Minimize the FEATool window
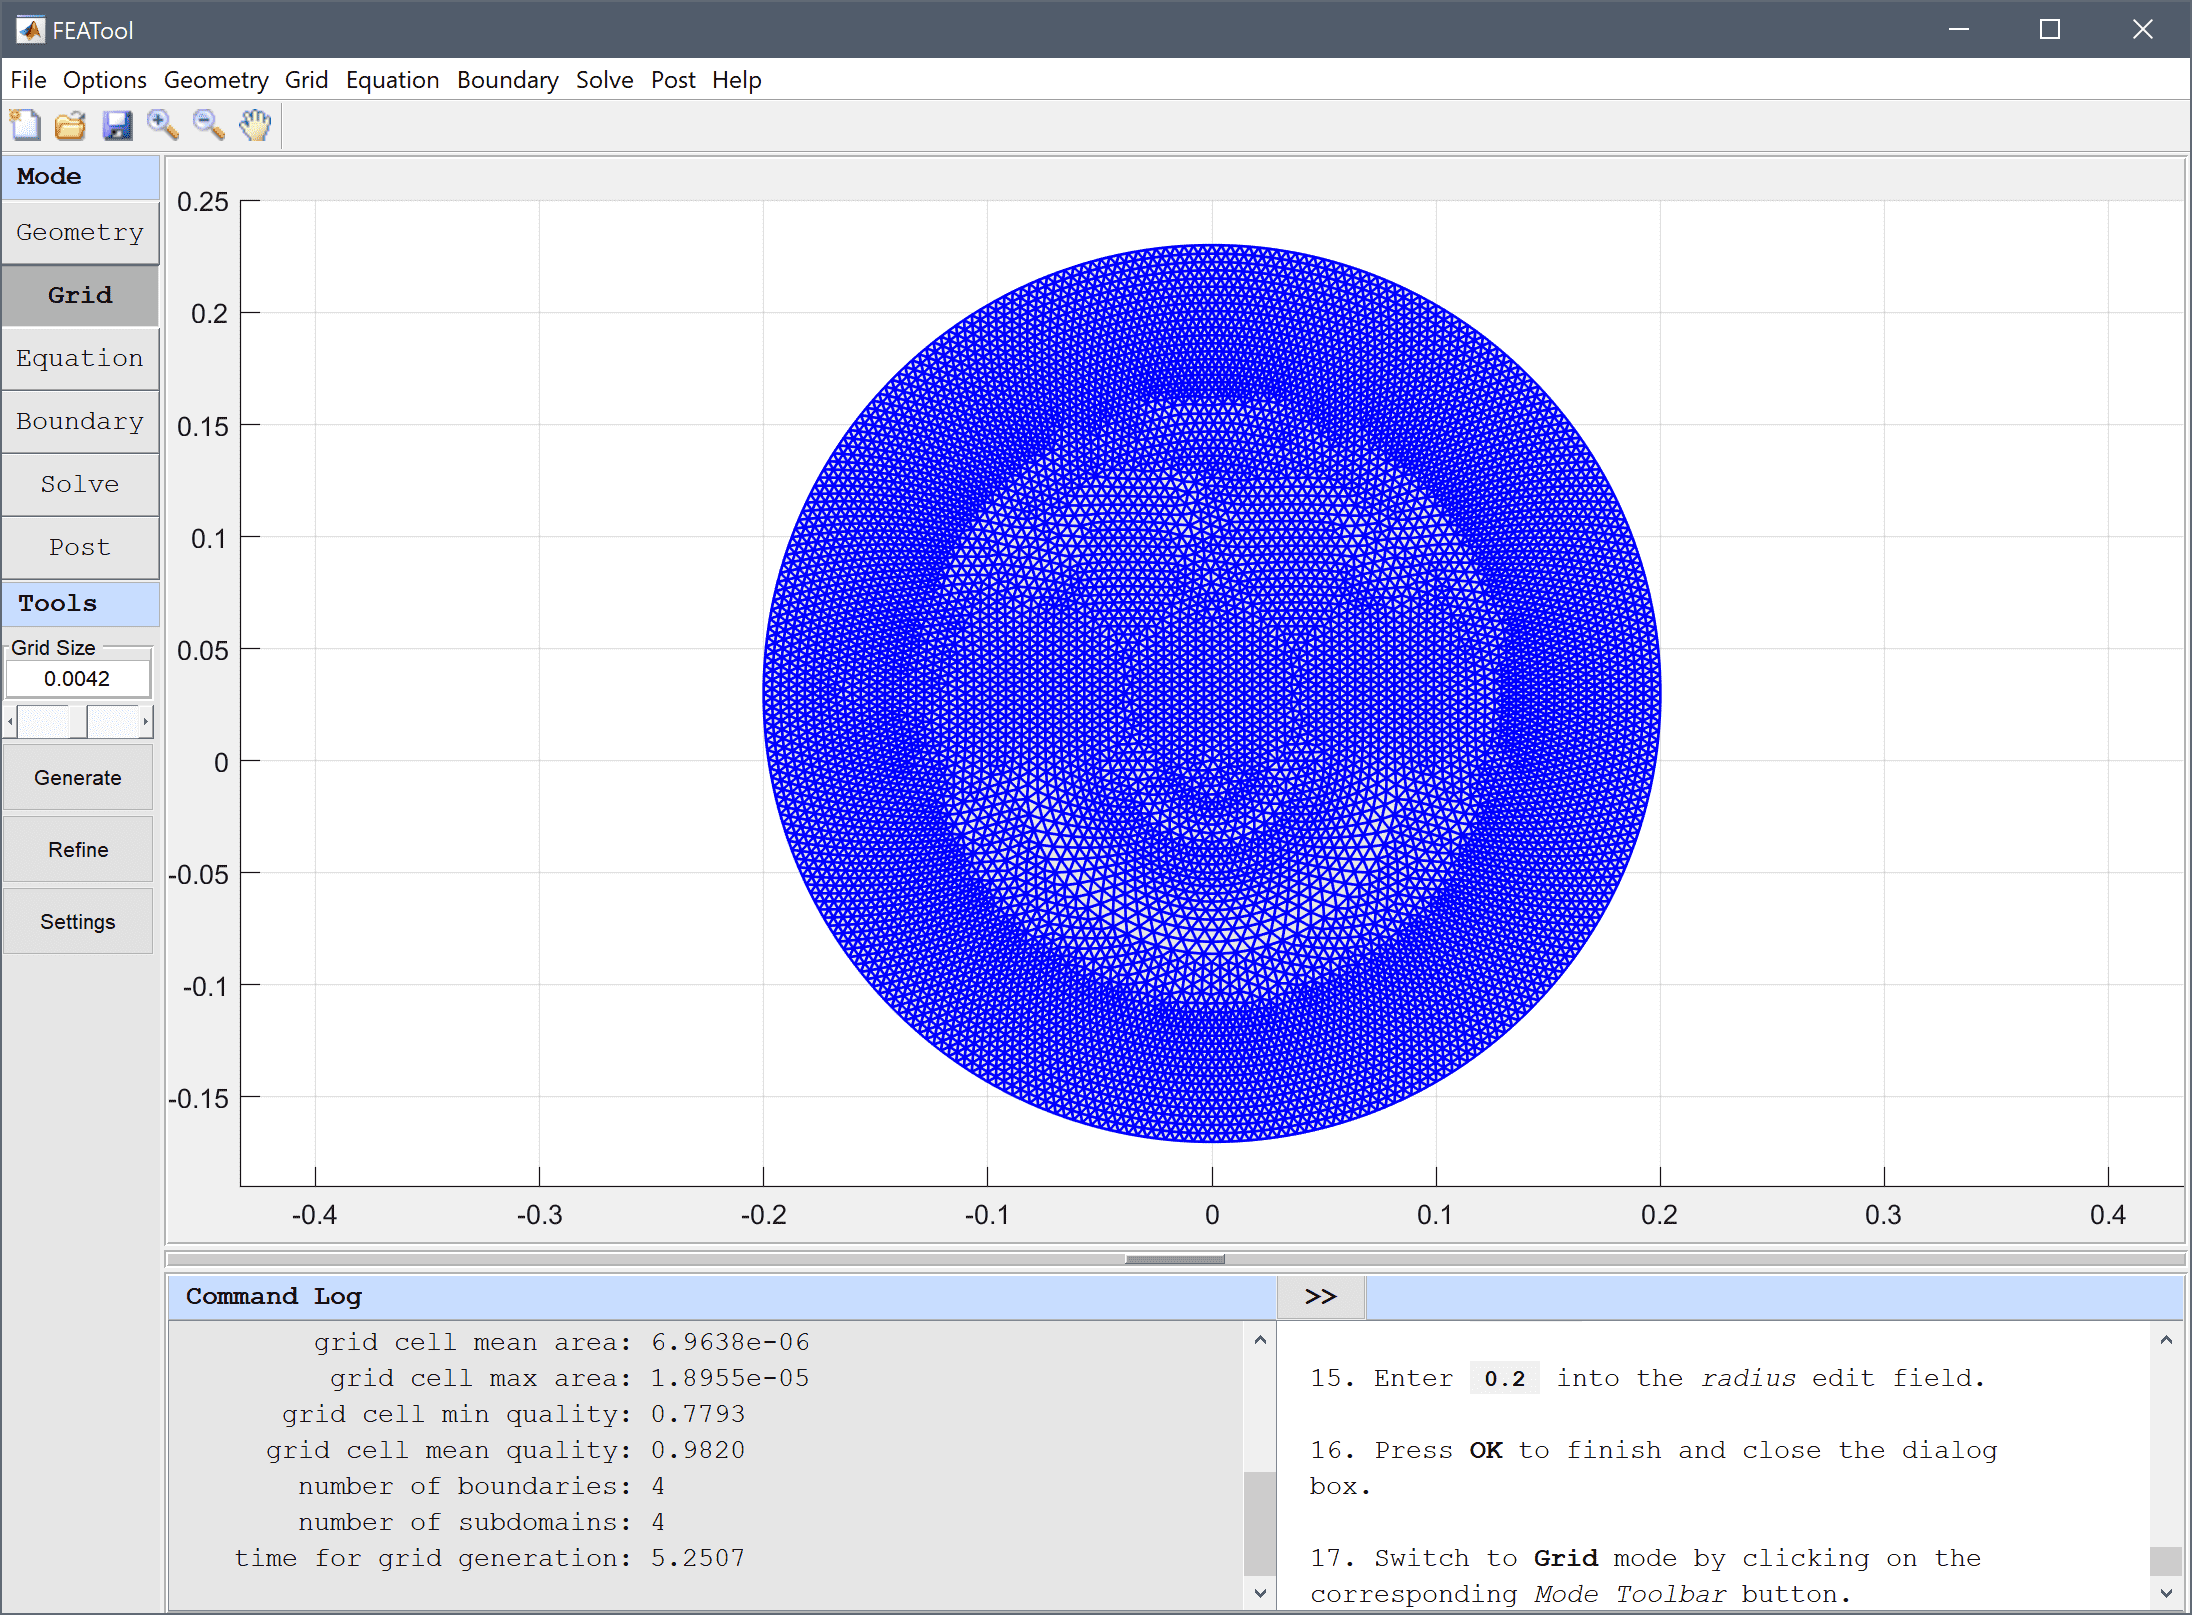The height and width of the screenshot is (1615, 2192). click(x=1959, y=30)
